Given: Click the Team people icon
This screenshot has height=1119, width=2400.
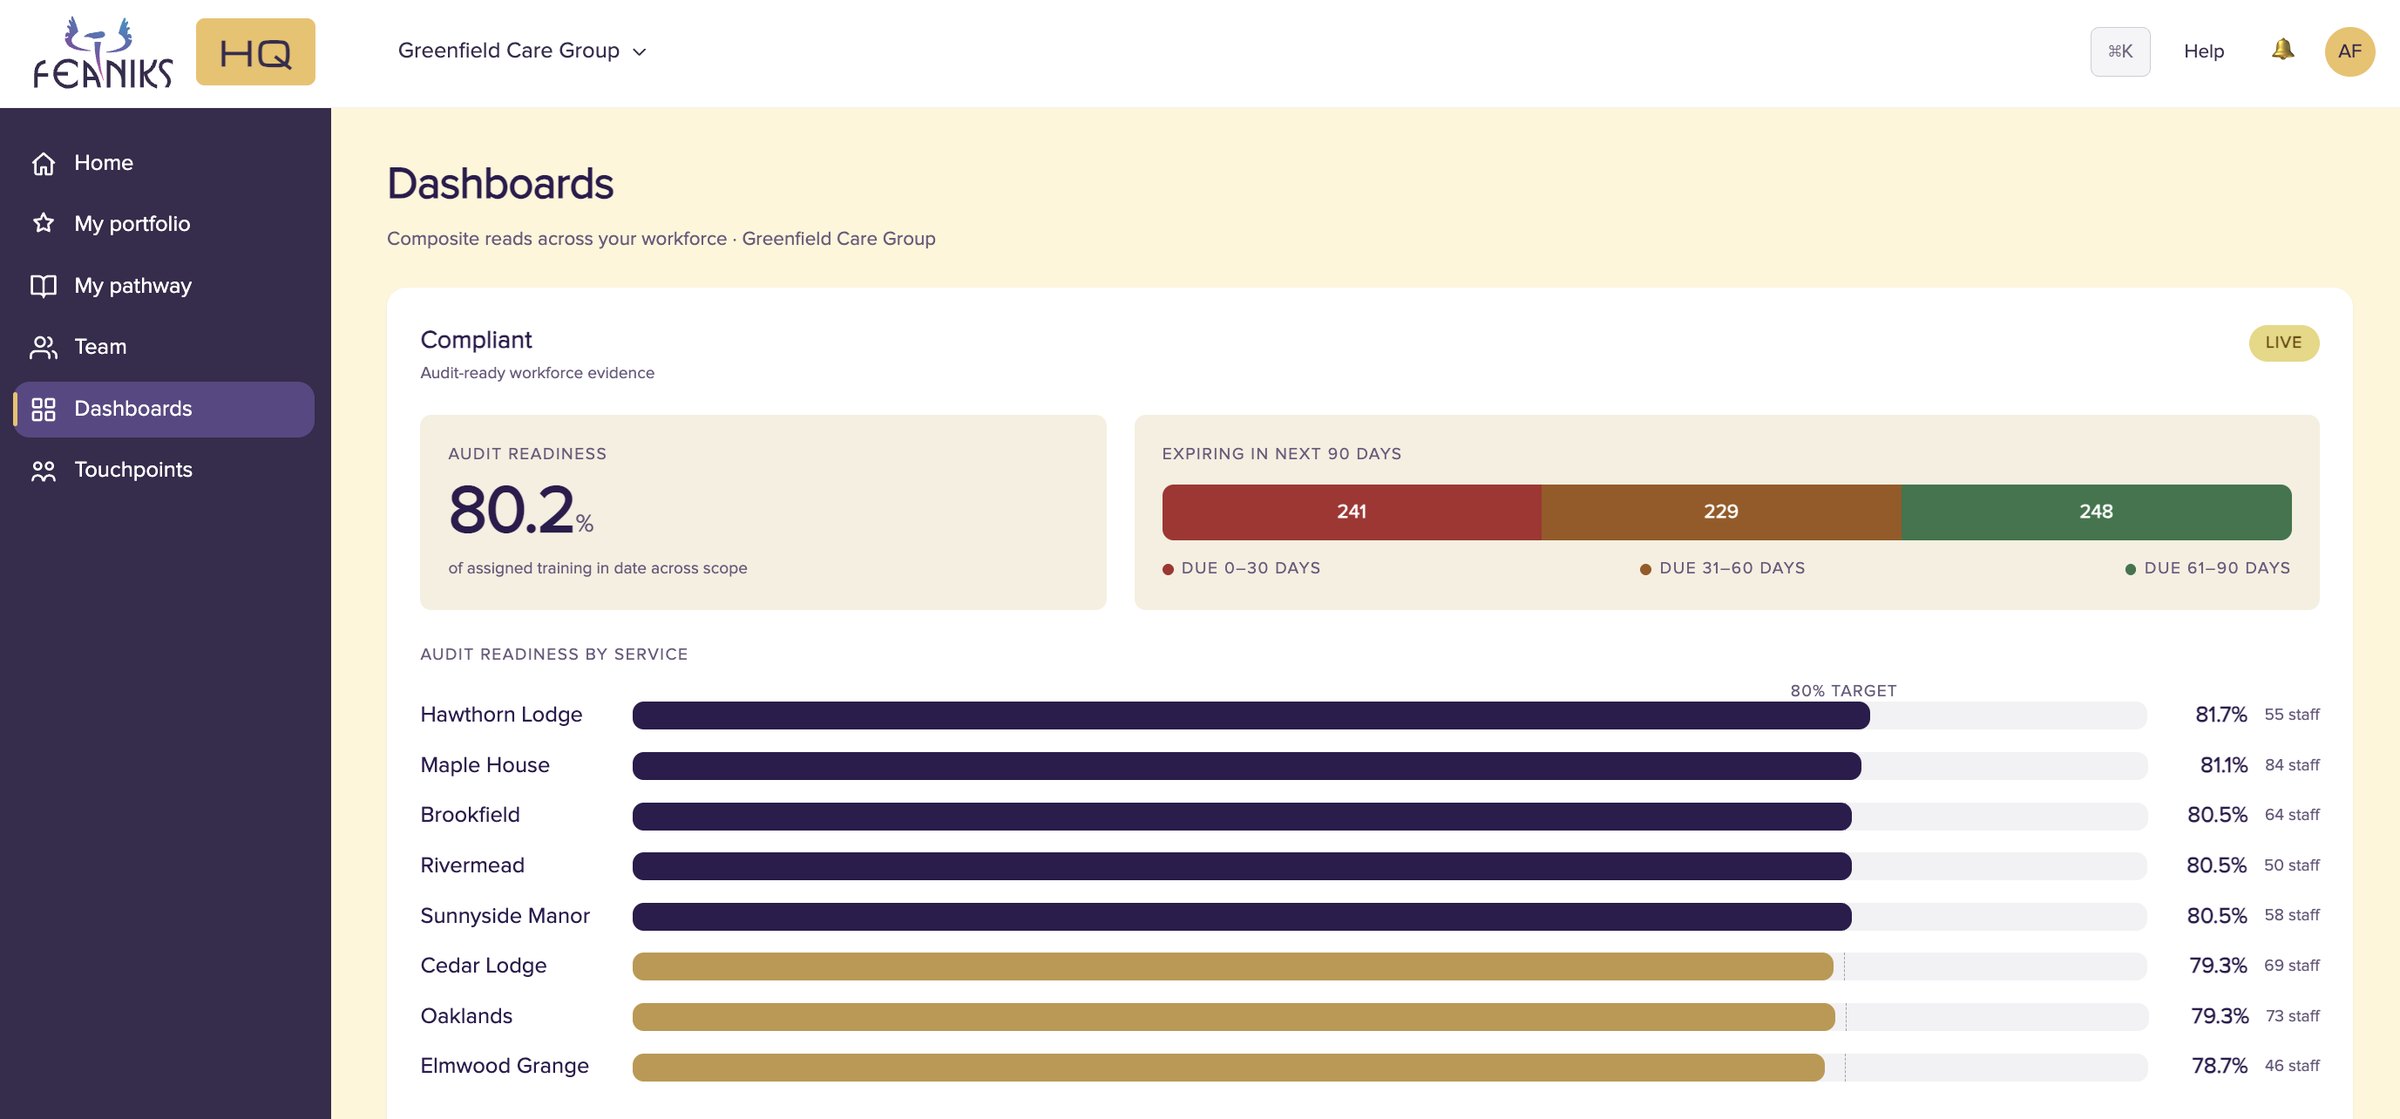Looking at the screenshot, I should point(43,347).
